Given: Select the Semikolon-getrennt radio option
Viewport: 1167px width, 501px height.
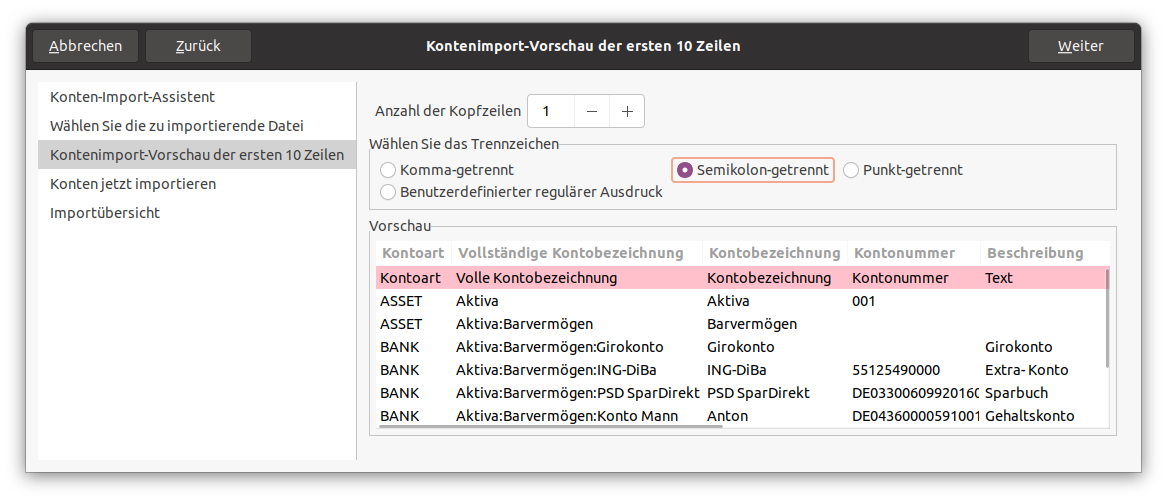Looking at the screenshot, I should [685, 170].
